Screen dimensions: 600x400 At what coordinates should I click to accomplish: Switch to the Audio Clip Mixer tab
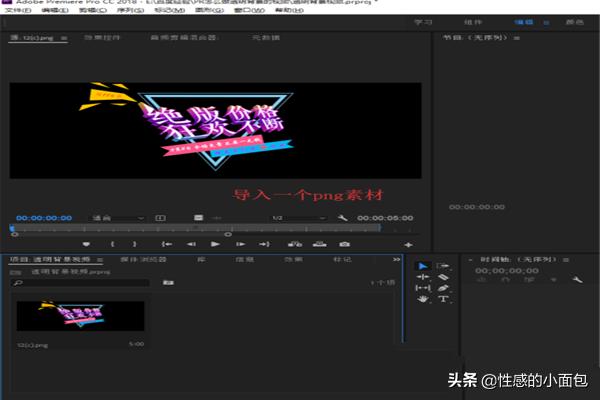(x=184, y=38)
